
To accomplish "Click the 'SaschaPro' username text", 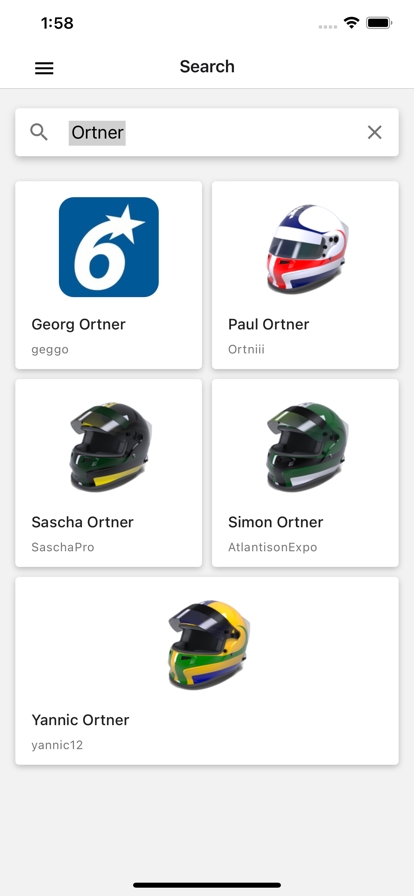I will coord(63,547).
